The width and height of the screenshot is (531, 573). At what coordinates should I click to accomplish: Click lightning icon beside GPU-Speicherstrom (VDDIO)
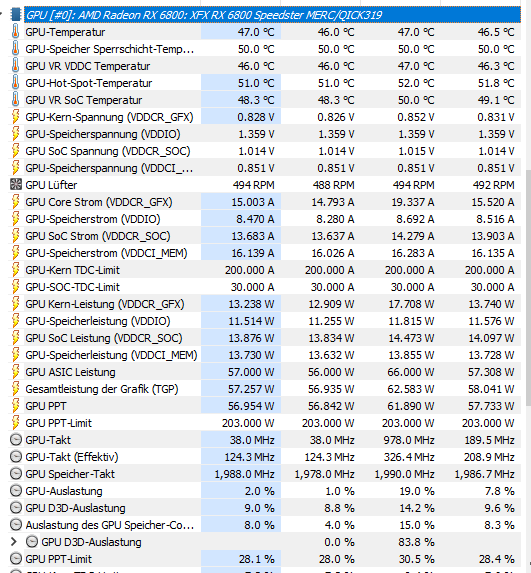[15, 219]
